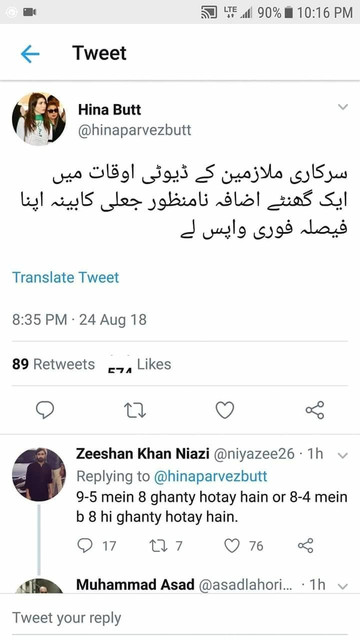Open options chevron for Muhammad Asad's reply
360x640 pixels.
343,587
